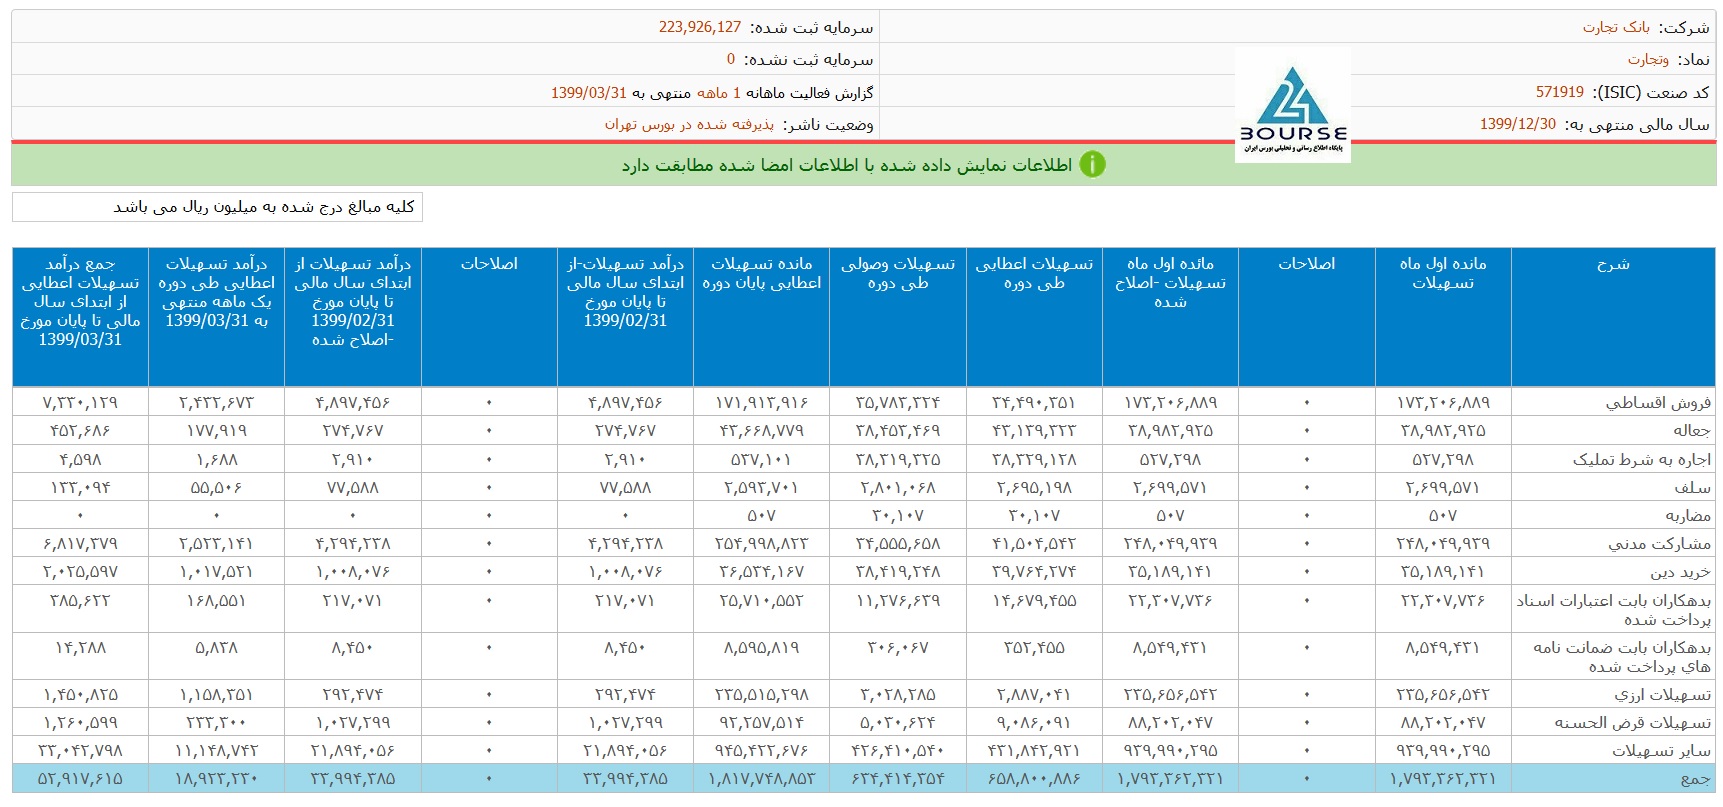The image size is (1723, 807).
Task: Click registered capital value '223,926,127'
Action: coord(700,27)
